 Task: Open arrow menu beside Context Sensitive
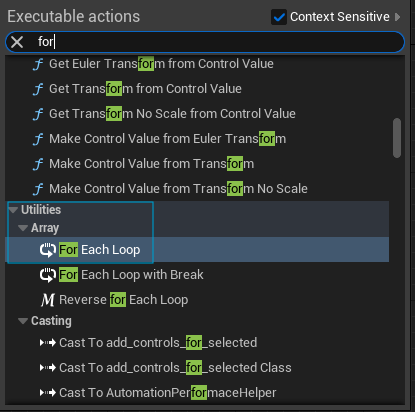(x=397, y=17)
